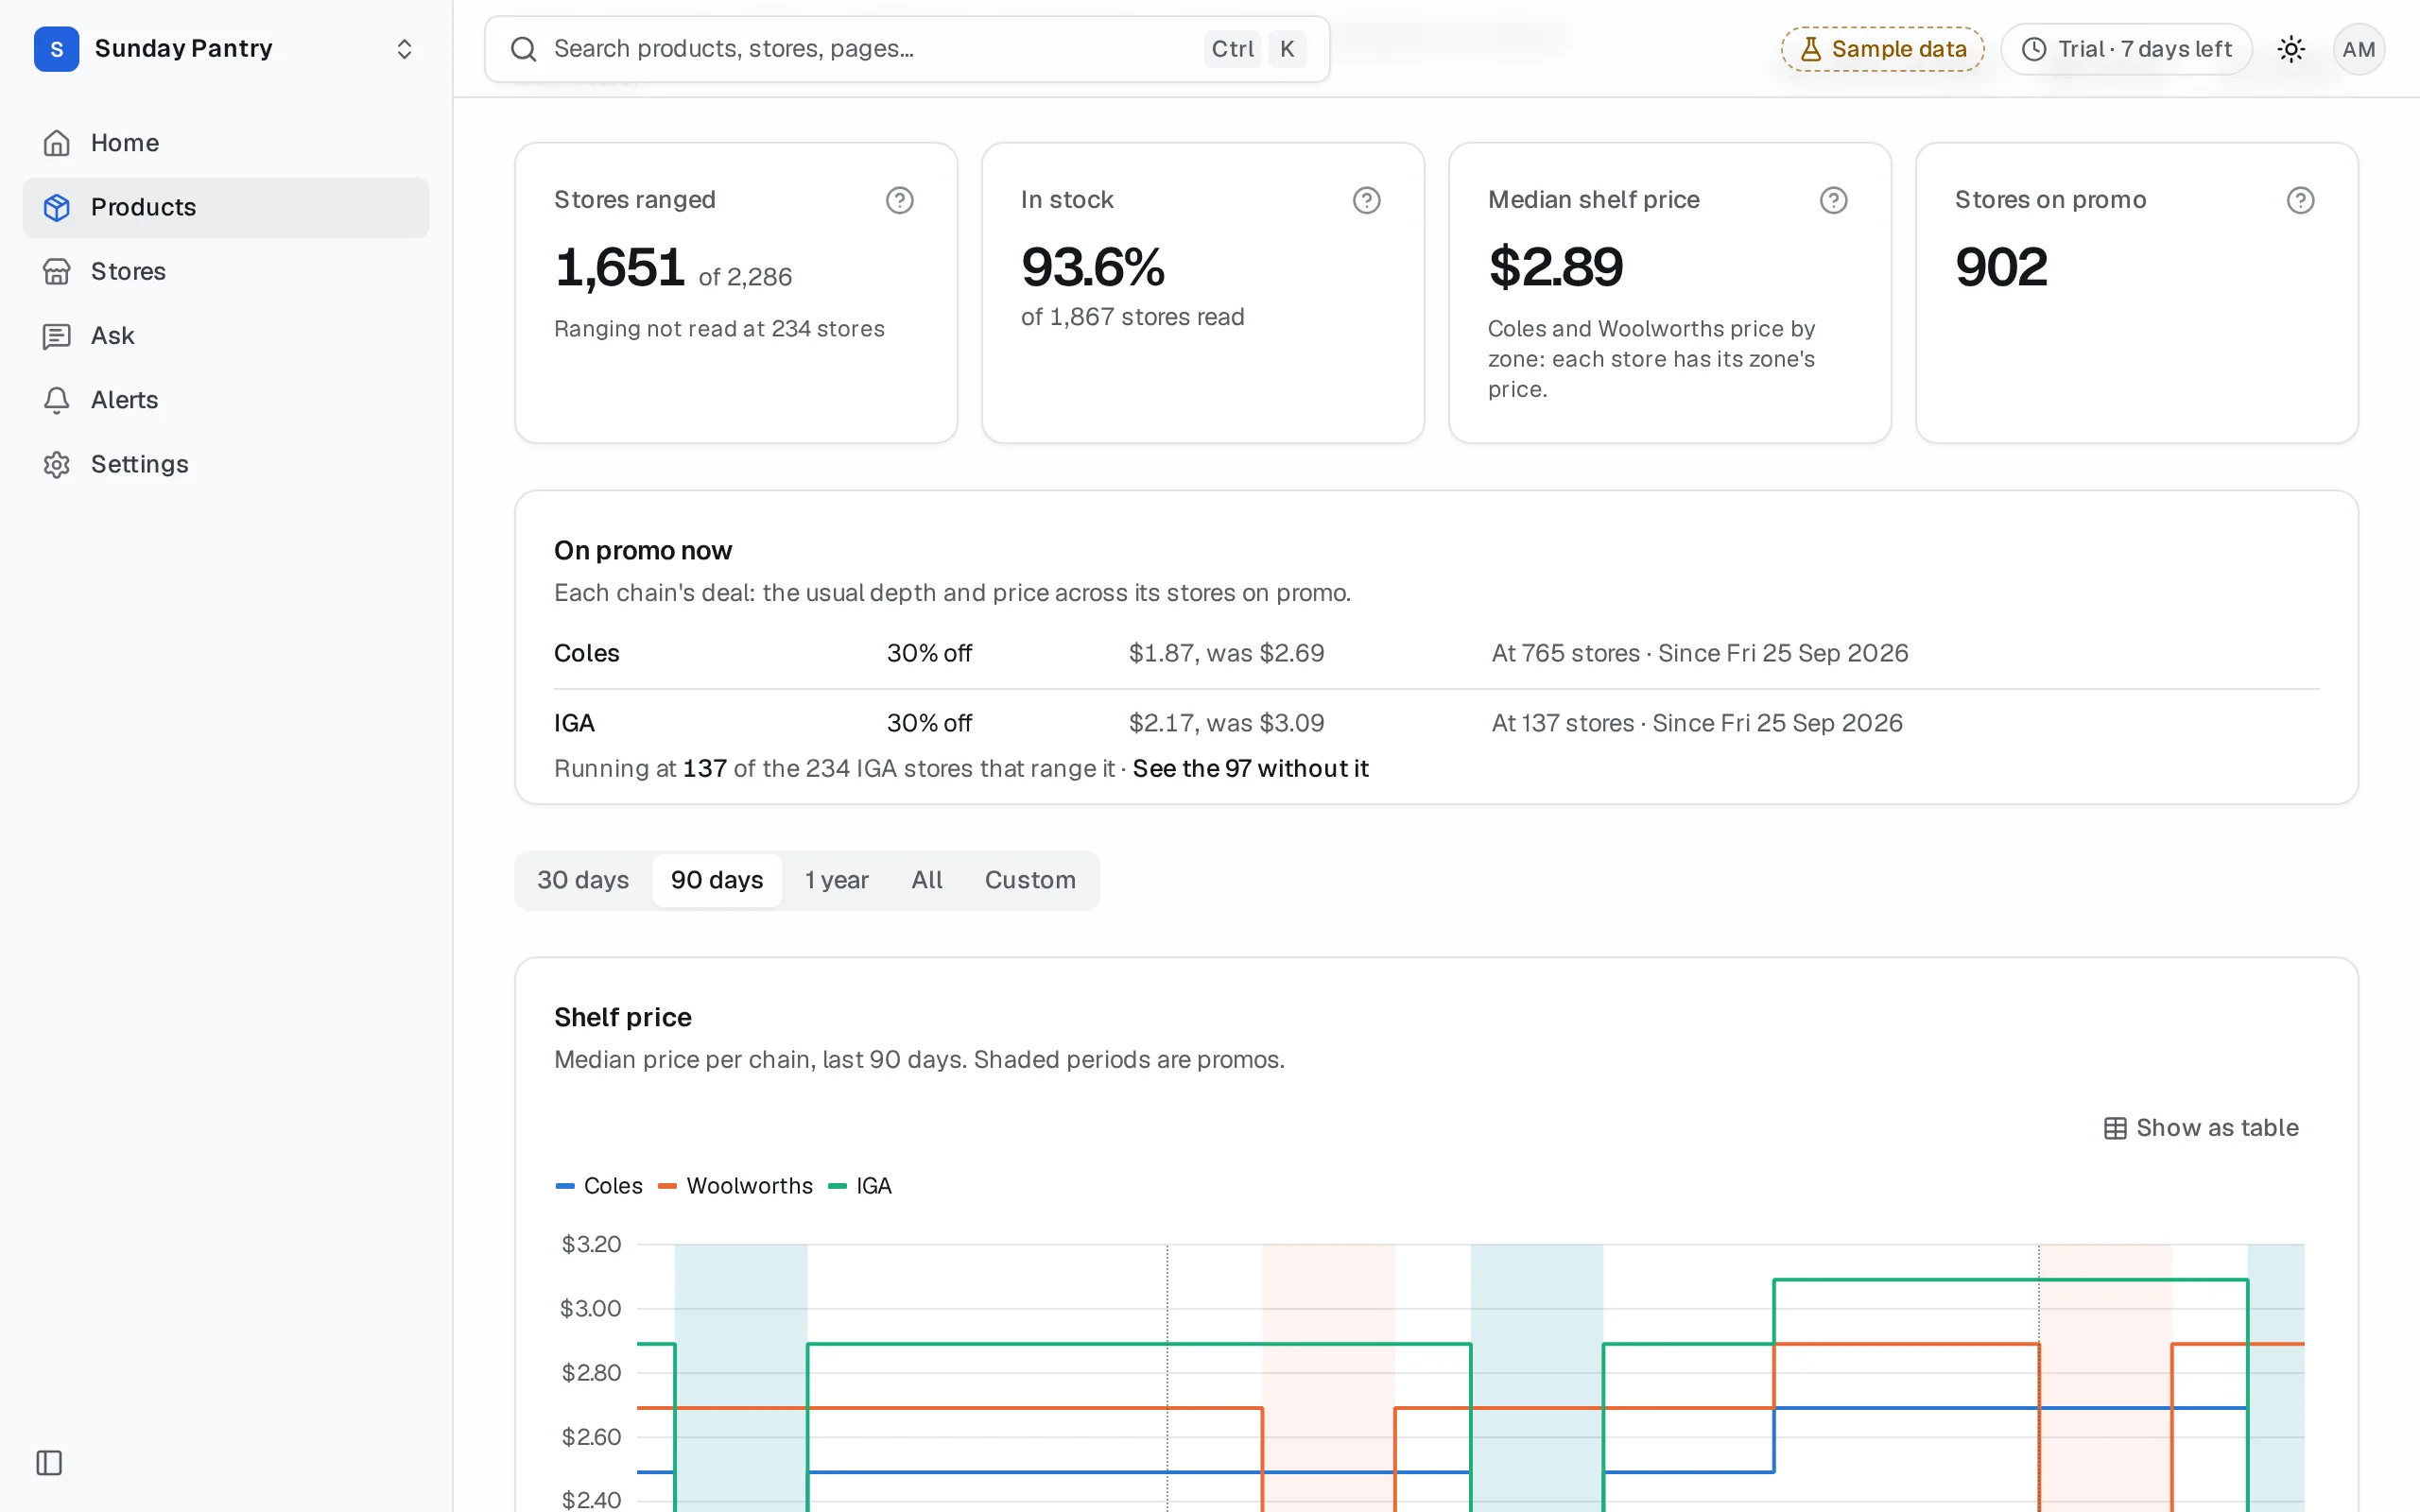Select the Custom range tab
Image resolution: width=2420 pixels, height=1512 pixels.
pos(1030,880)
